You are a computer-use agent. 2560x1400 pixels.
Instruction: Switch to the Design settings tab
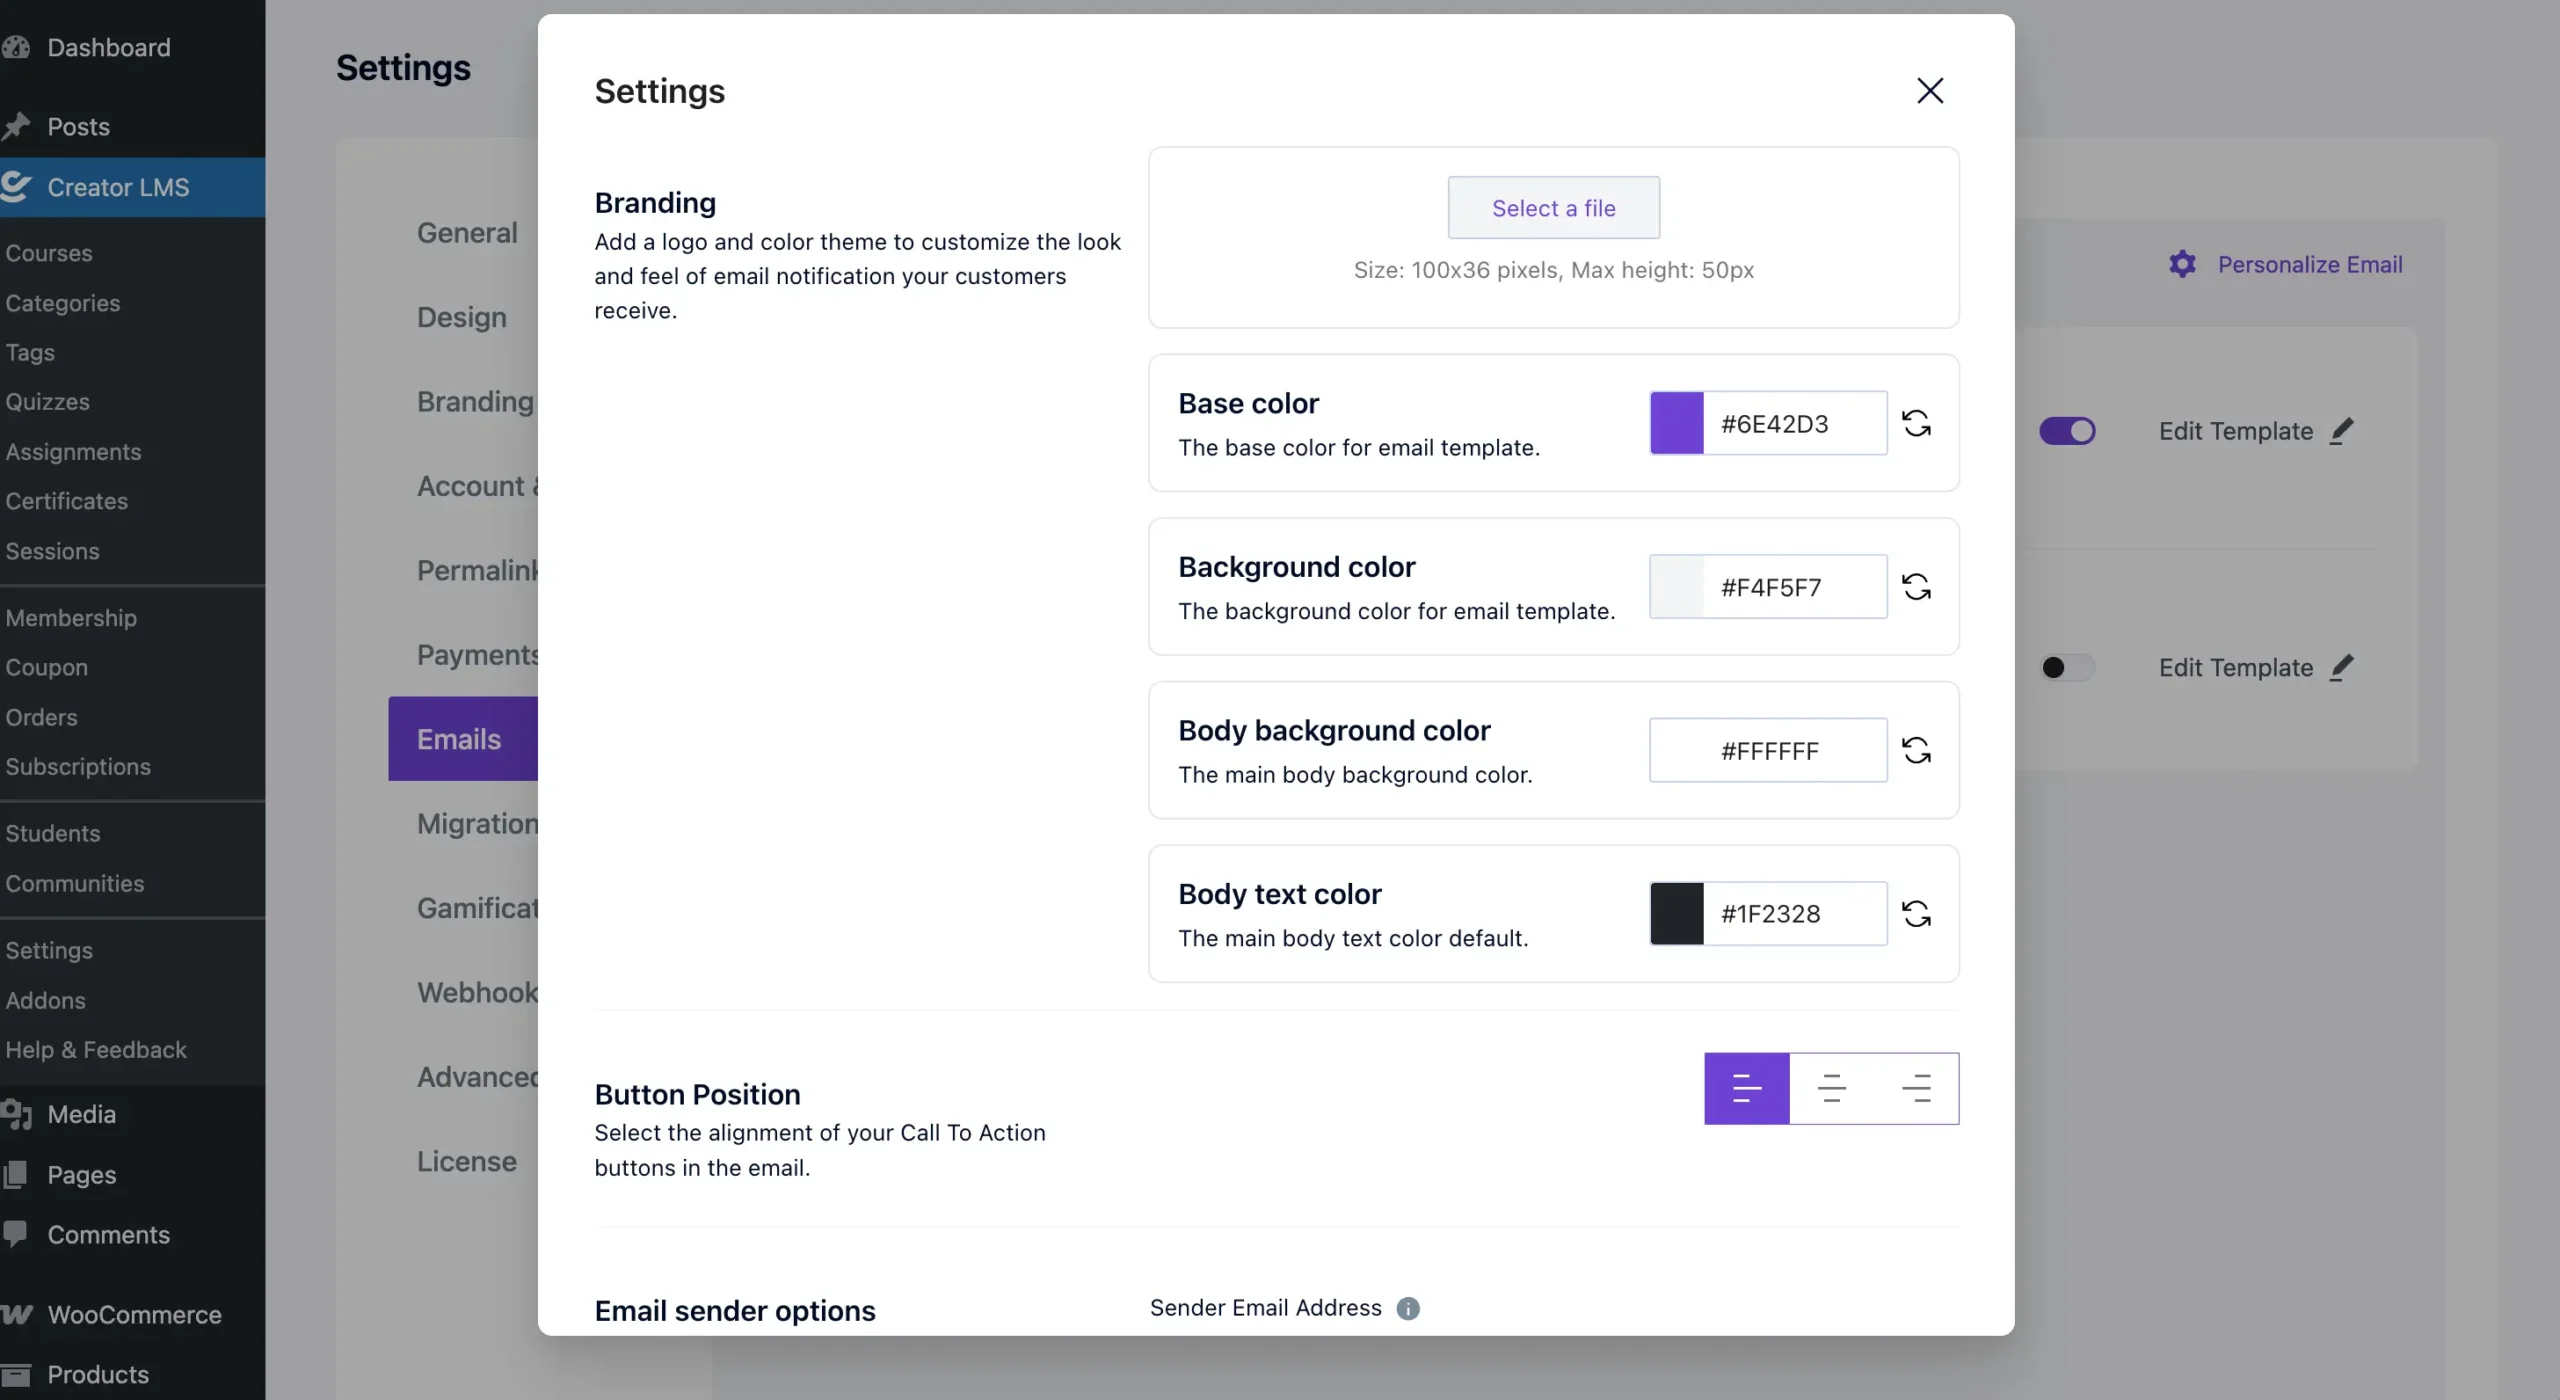tap(461, 317)
